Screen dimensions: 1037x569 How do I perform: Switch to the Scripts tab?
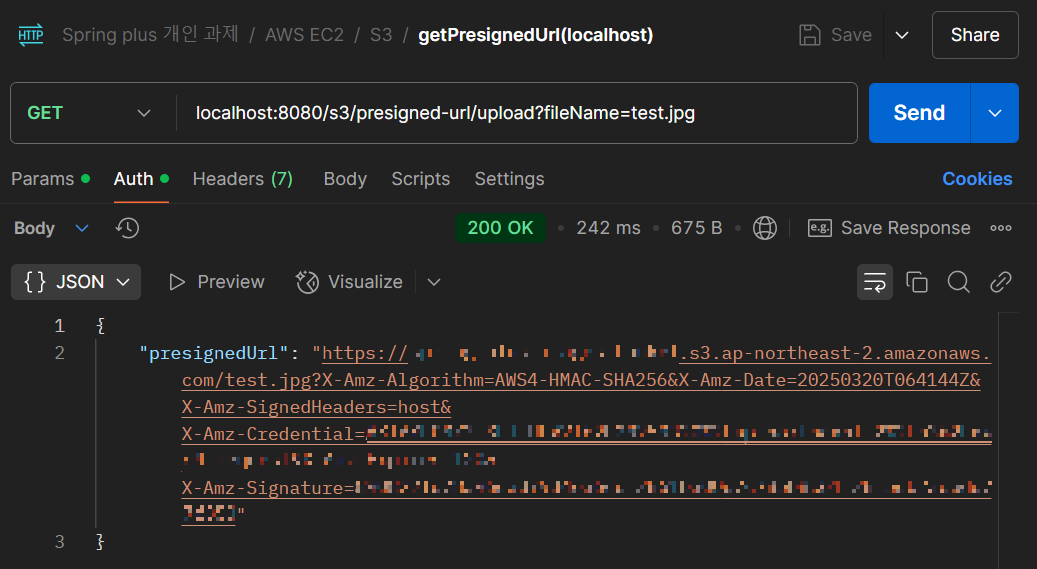(x=421, y=179)
